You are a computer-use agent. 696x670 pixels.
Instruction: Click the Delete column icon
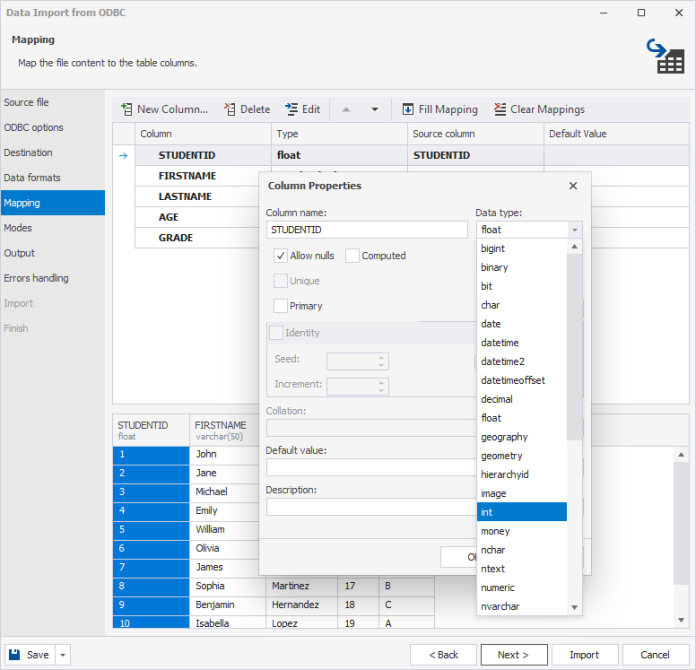point(230,109)
